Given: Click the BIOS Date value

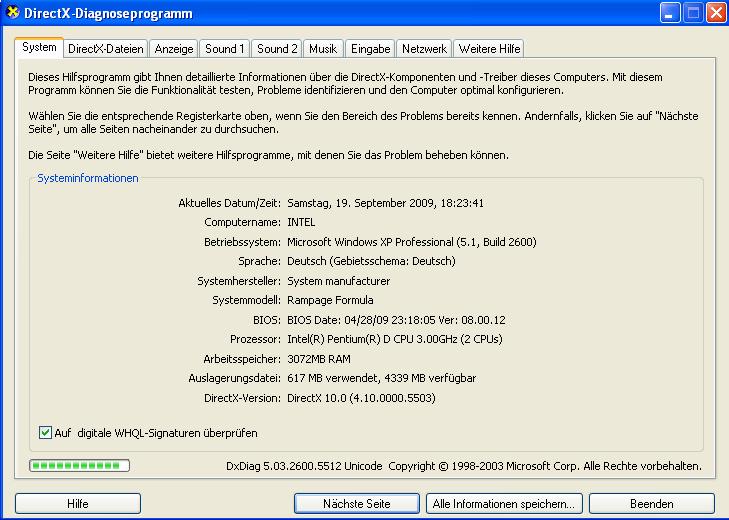Looking at the screenshot, I should pos(396,320).
